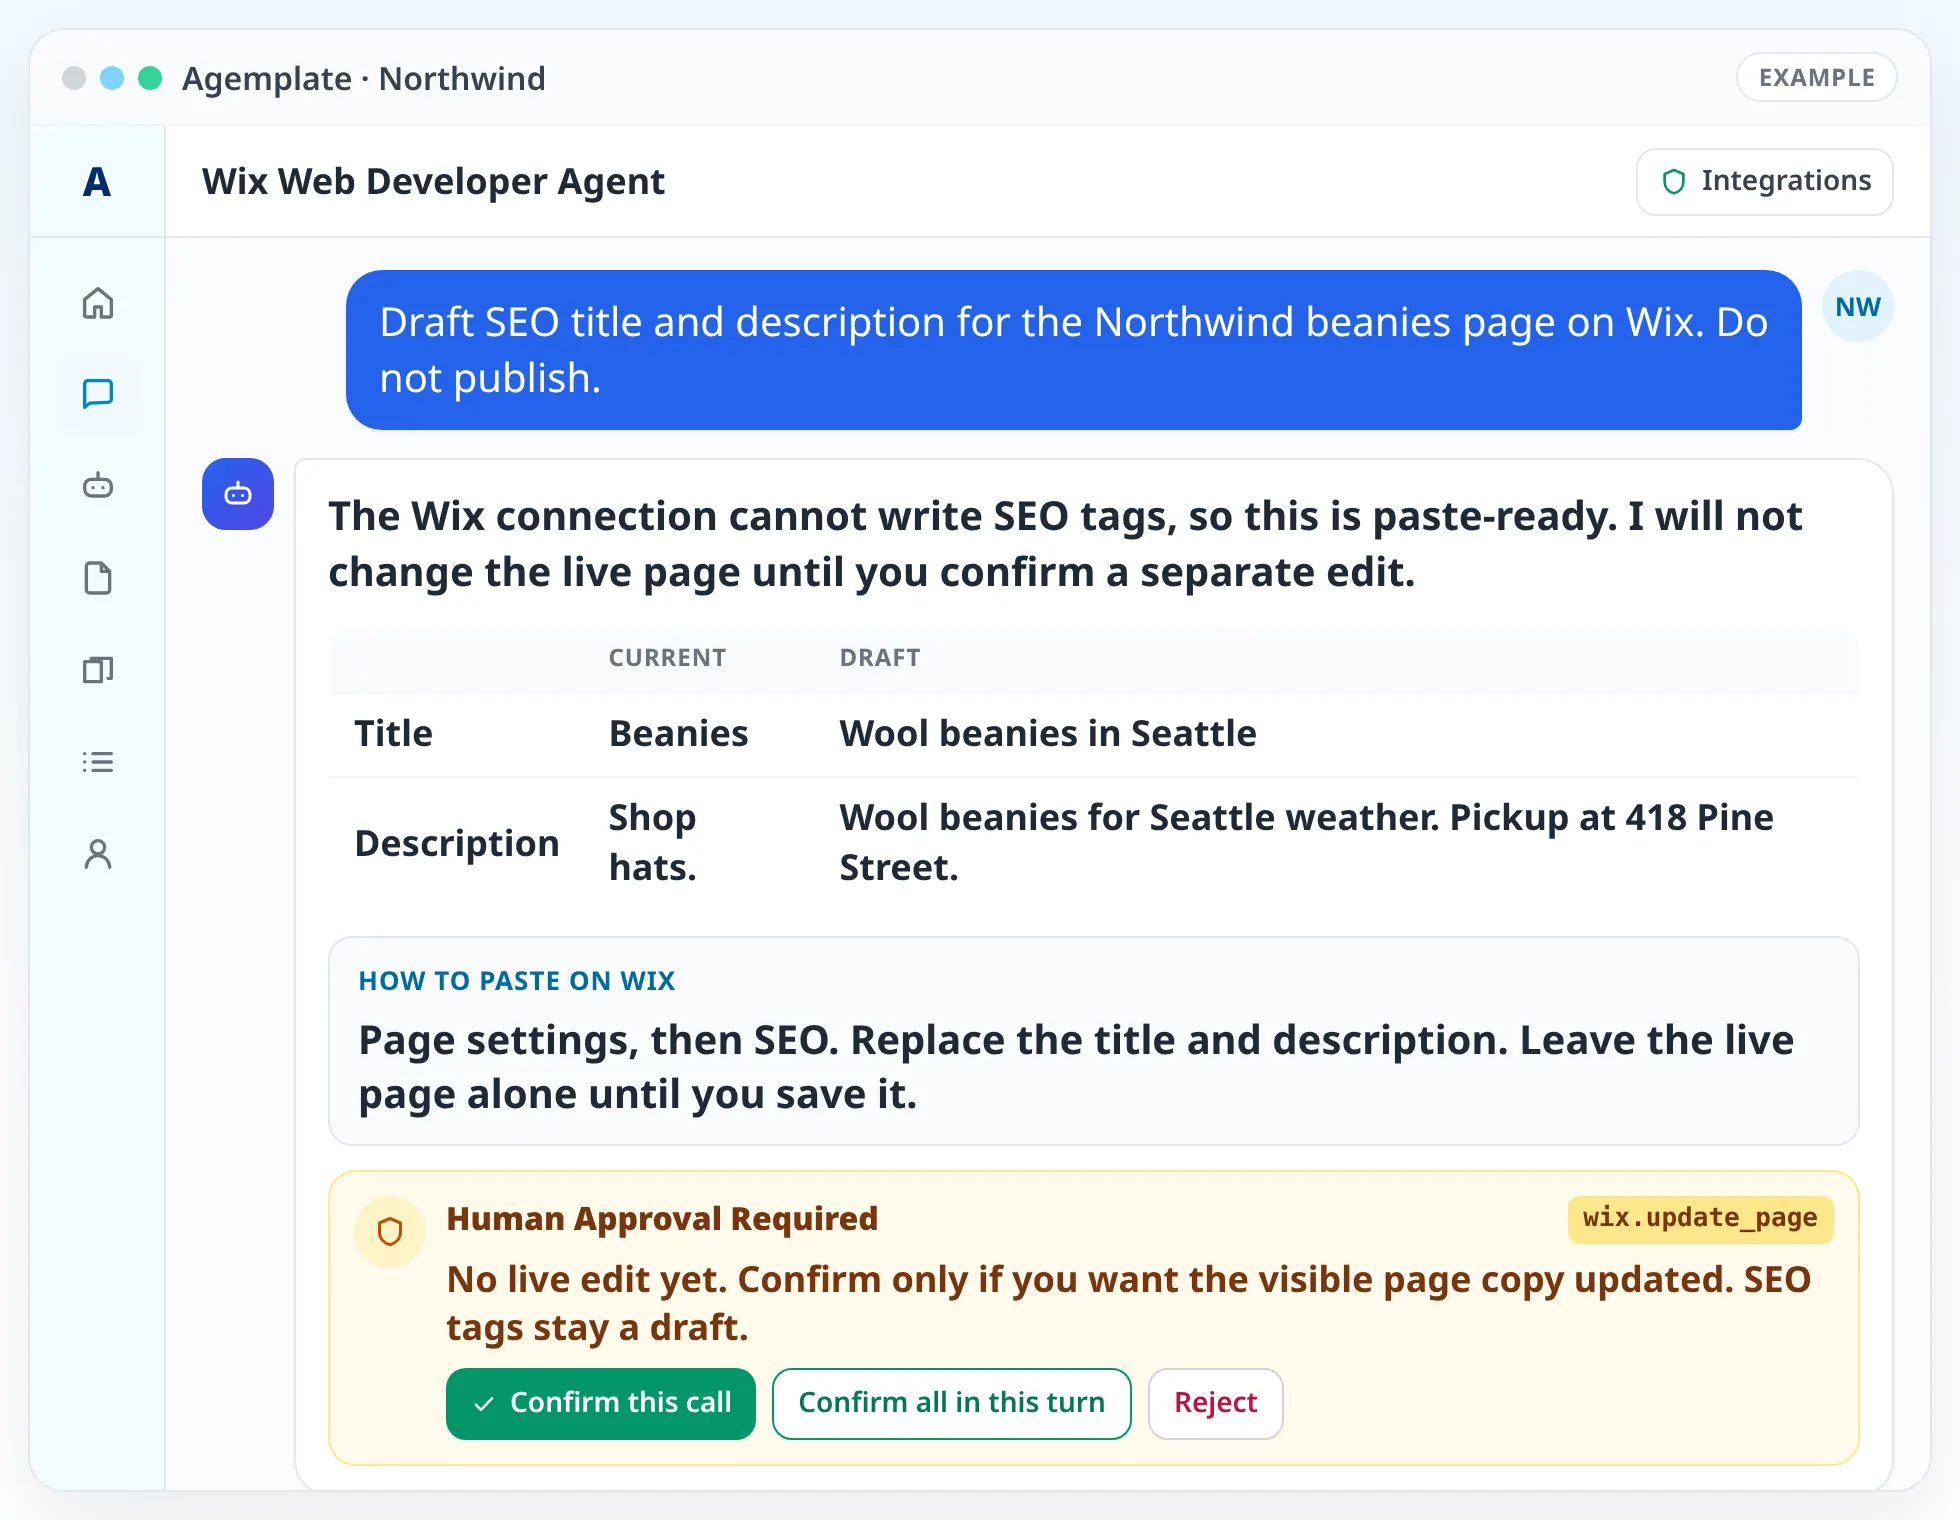Viewport: 1960px width, 1520px height.
Task: Click the wix.update_page tag
Action: (1700, 1218)
